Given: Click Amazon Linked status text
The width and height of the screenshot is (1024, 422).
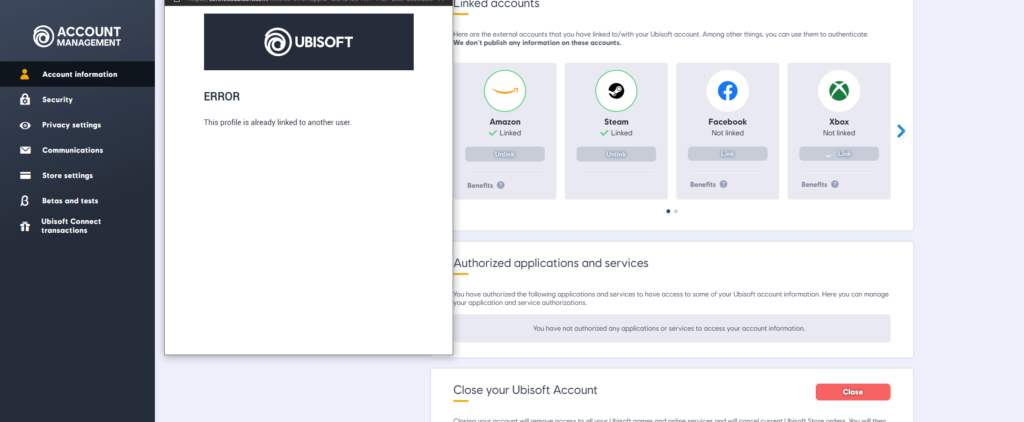Looking at the screenshot, I should (x=510, y=133).
